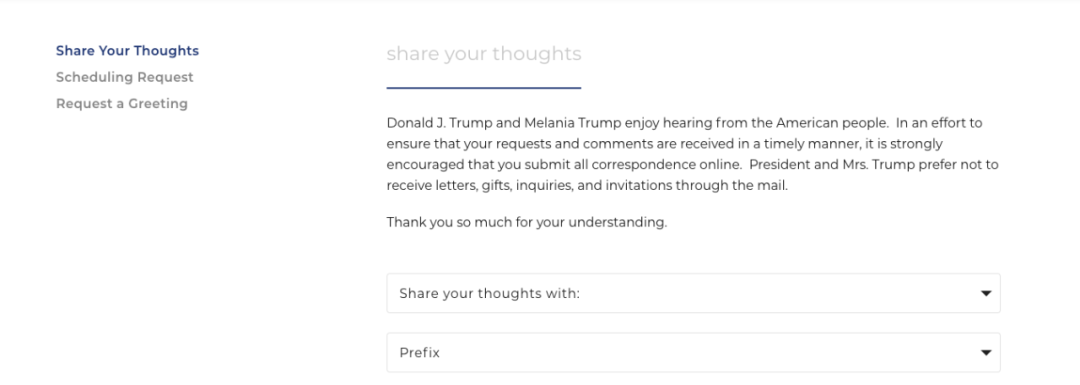Open the Prefix dropdown
This screenshot has height=385, width=1080.
(x=693, y=353)
